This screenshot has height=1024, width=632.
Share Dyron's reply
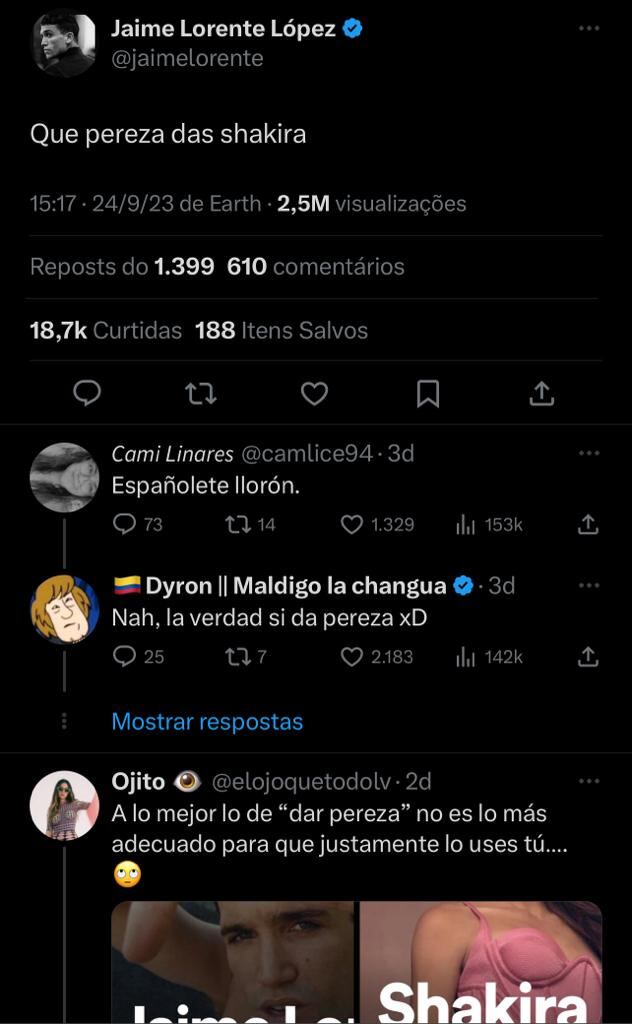[x=589, y=657]
